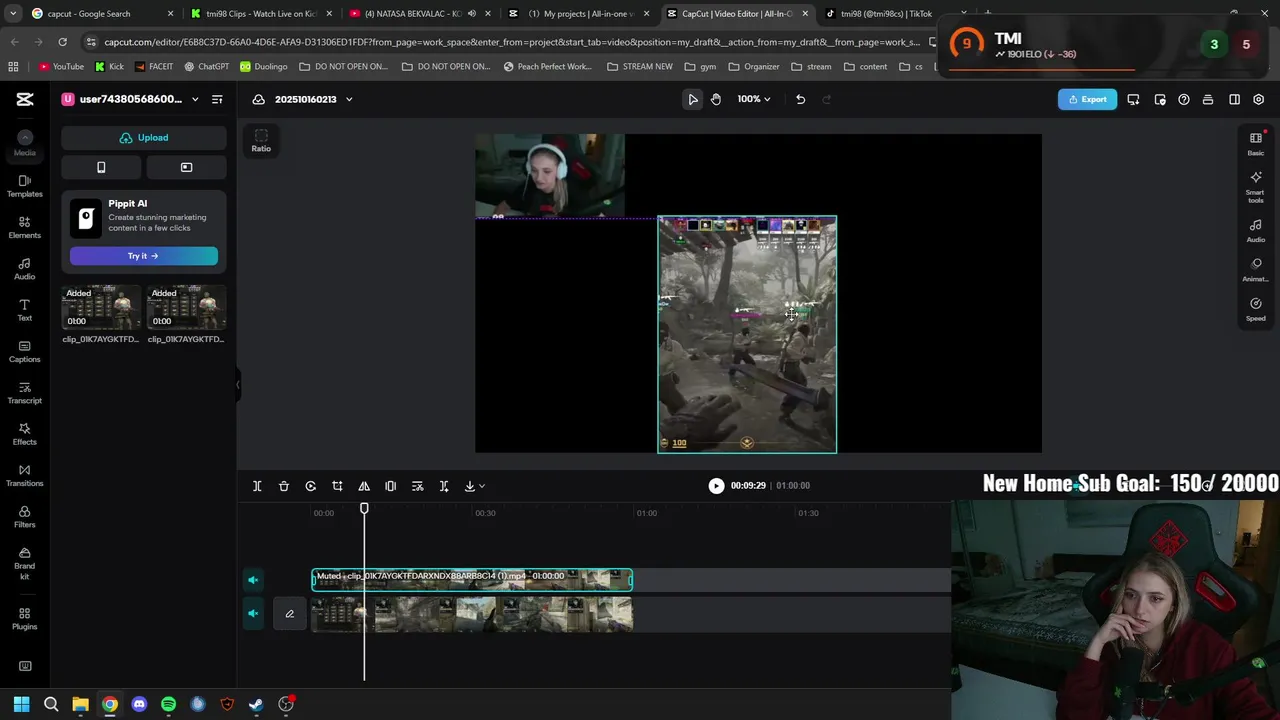1280x720 pixels.
Task: Open the crop tool in timeline toolbar
Action: tap(337, 486)
